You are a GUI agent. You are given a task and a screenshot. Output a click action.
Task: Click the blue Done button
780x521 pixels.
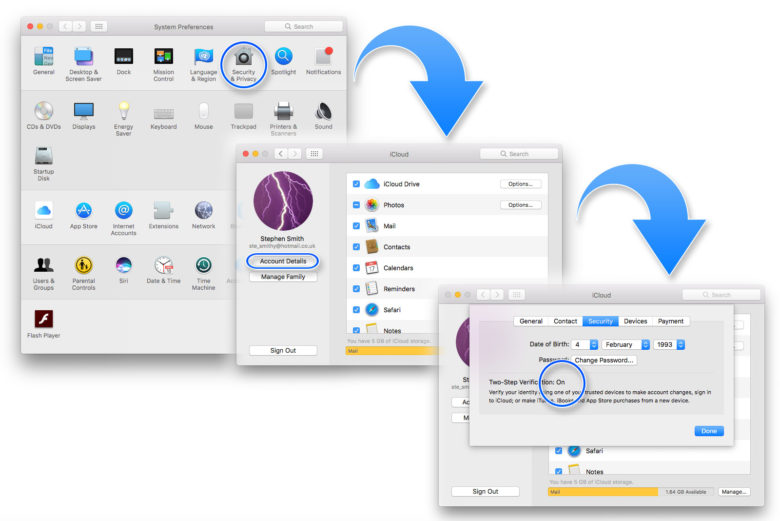(x=709, y=431)
